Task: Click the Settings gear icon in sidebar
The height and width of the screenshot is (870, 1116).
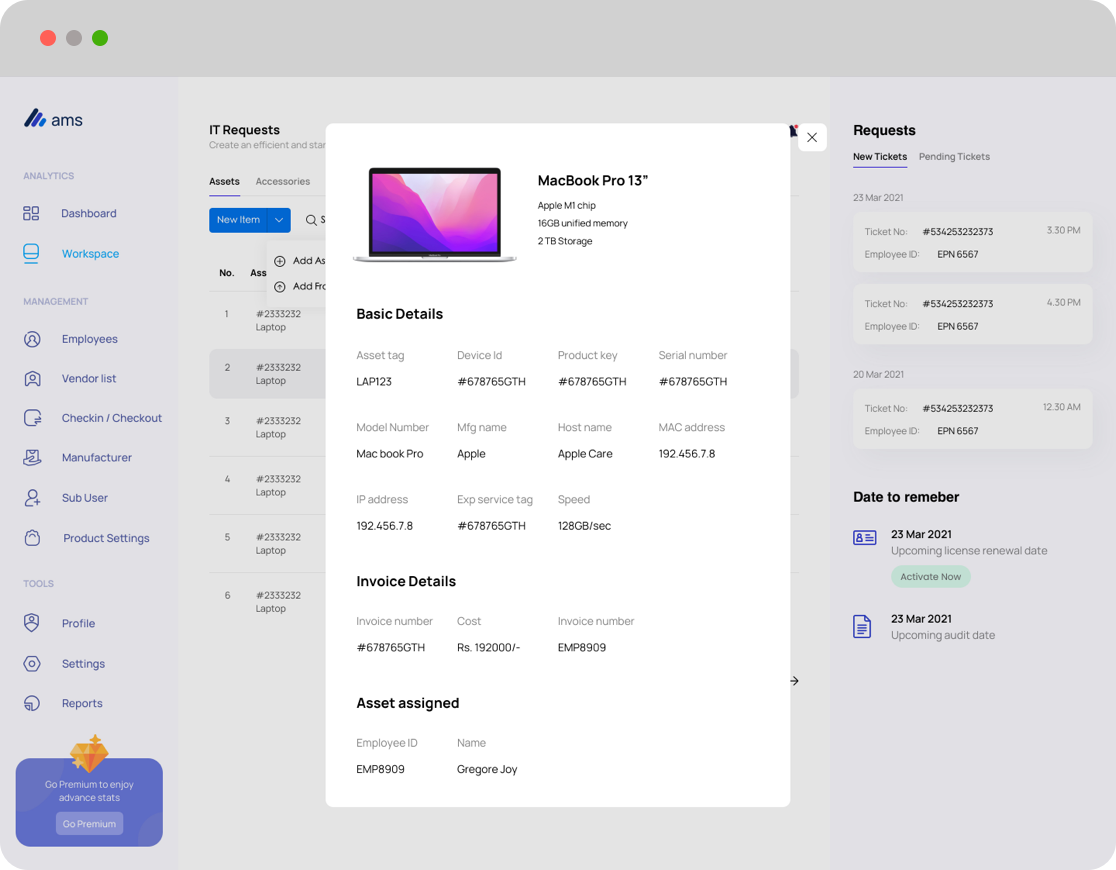Action: pos(32,664)
